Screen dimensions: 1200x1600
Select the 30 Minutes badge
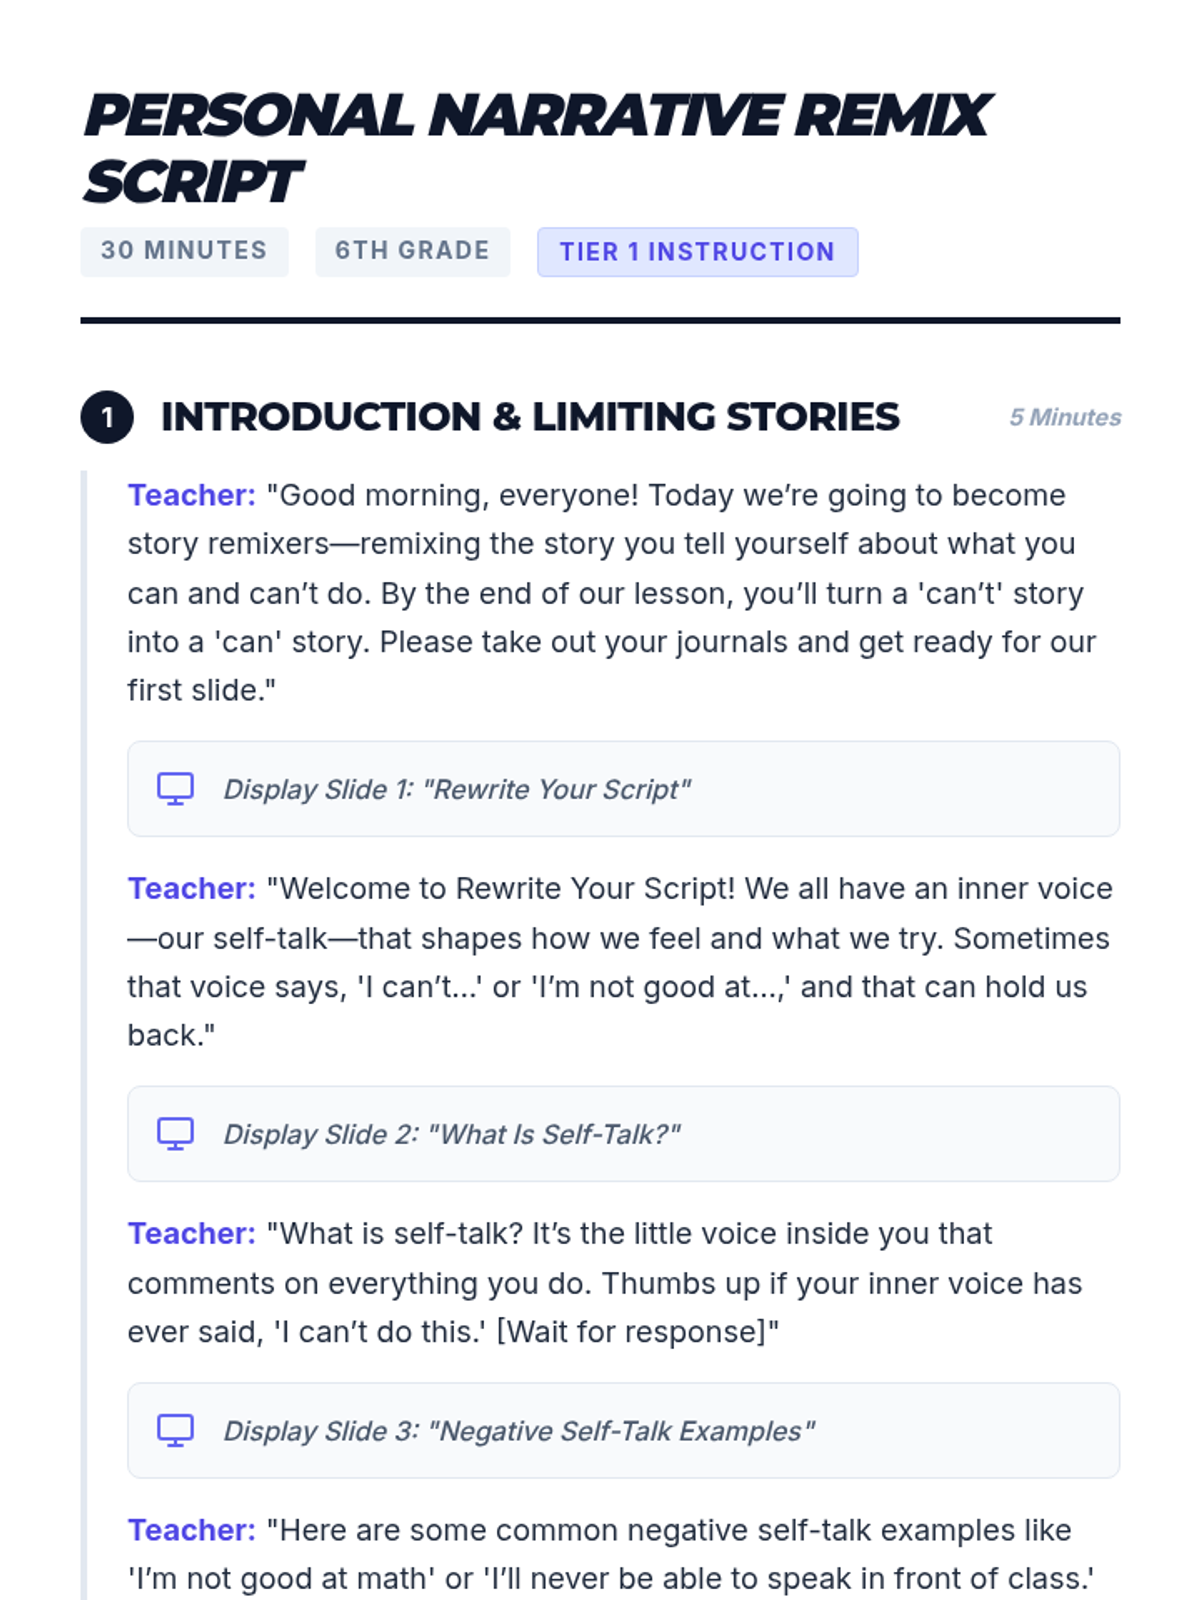pyautogui.click(x=184, y=251)
